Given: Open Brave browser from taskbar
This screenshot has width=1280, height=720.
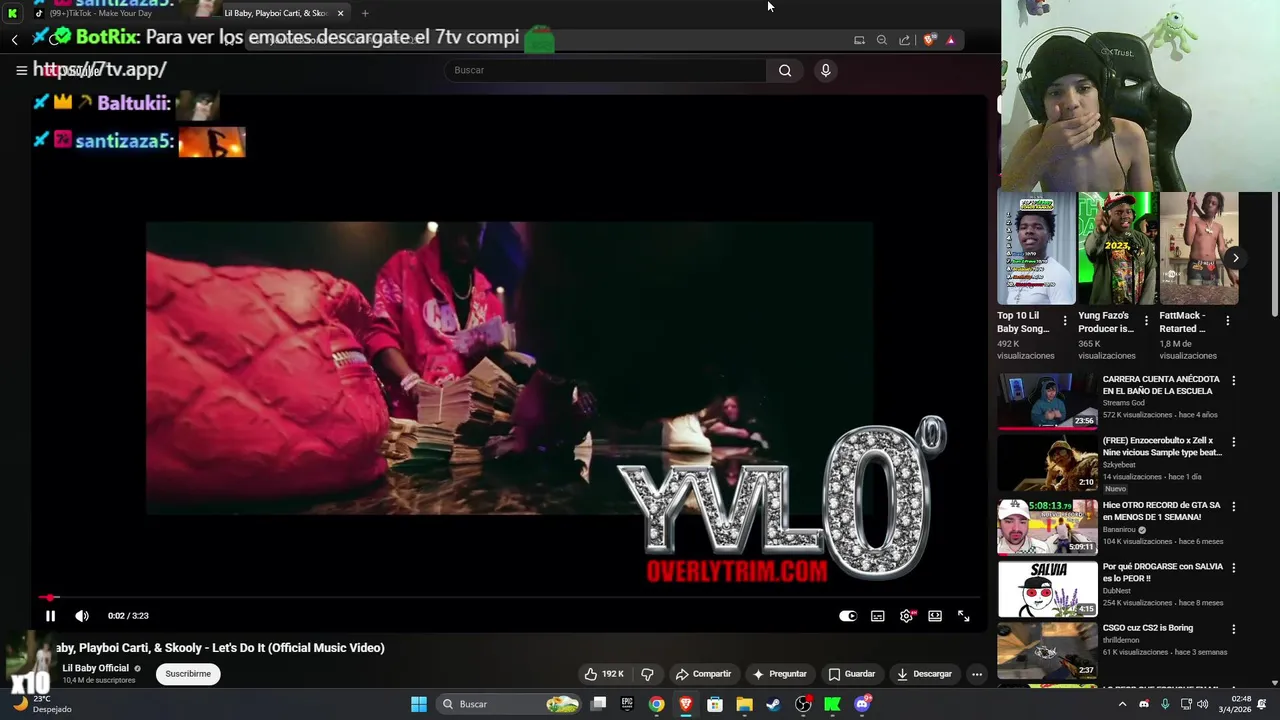Looking at the screenshot, I should pyautogui.click(x=686, y=704).
